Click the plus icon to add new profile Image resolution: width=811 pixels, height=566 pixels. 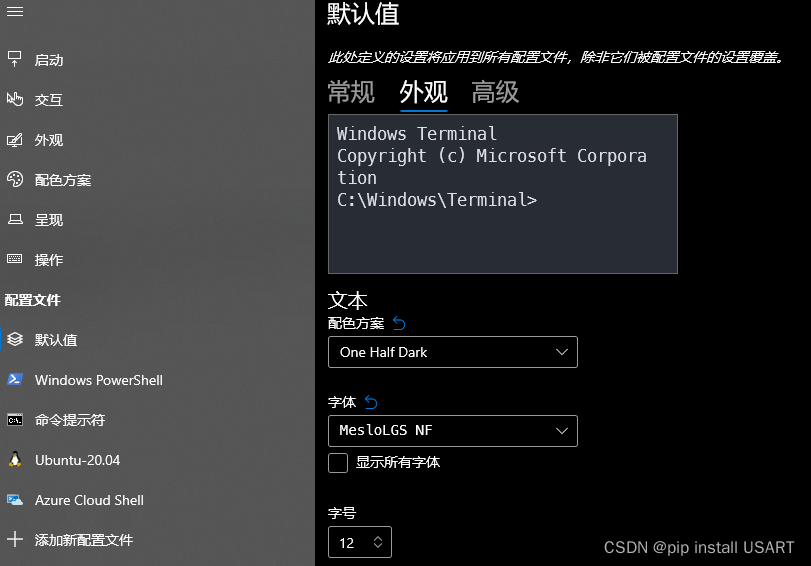[15, 540]
